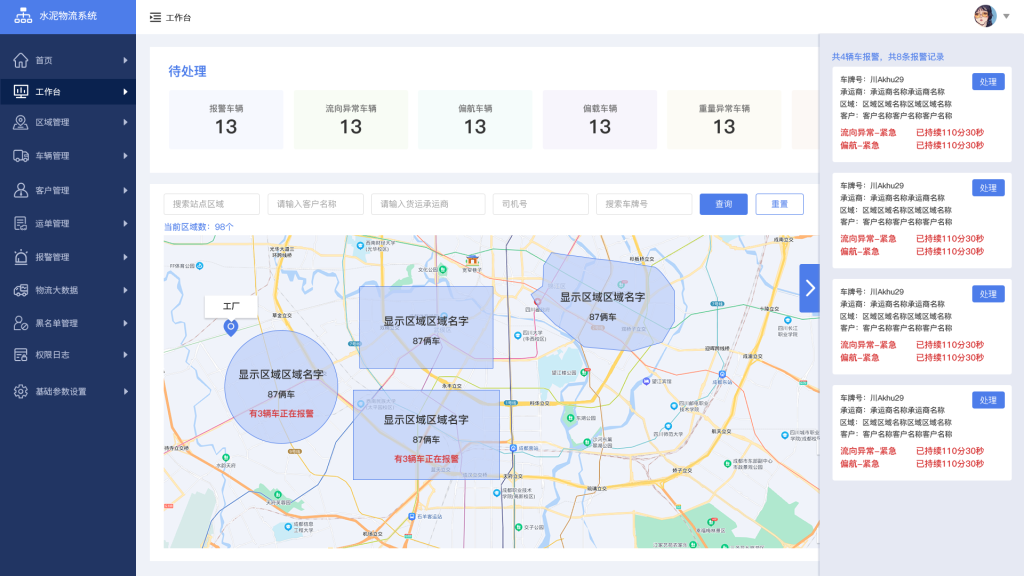Click the blue 查询 button
The height and width of the screenshot is (576, 1024).
[x=724, y=204]
